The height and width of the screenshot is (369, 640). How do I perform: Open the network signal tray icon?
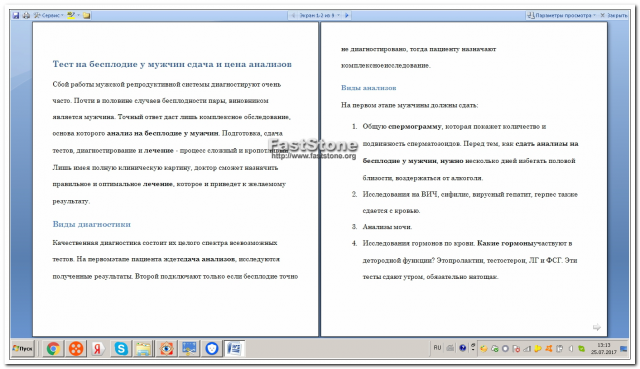(527, 349)
